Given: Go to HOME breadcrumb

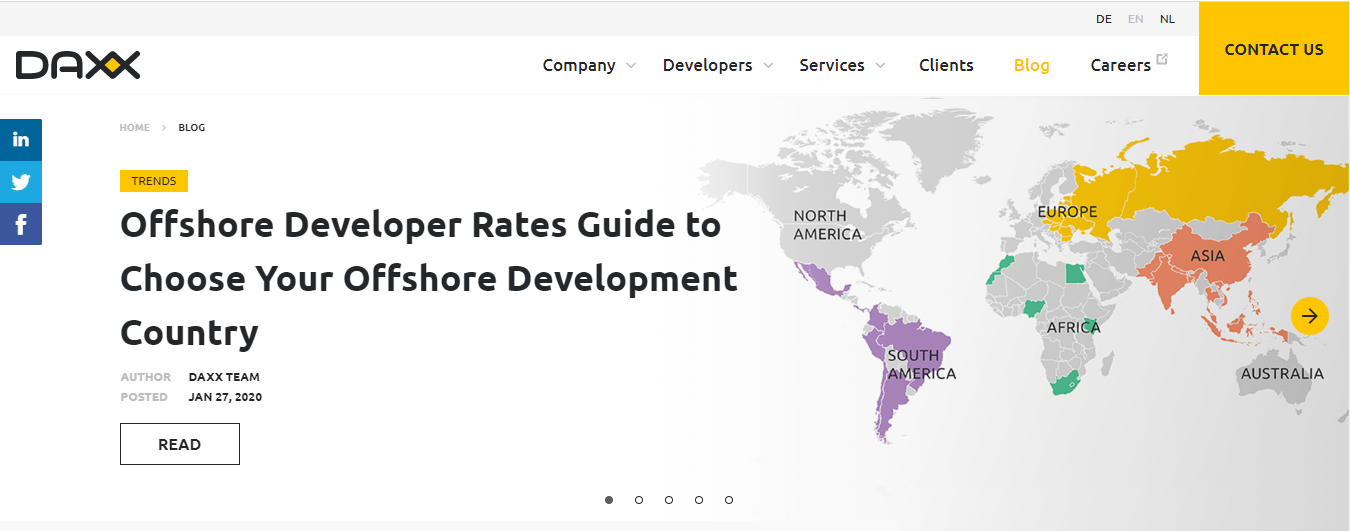Looking at the screenshot, I should [134, 128].
